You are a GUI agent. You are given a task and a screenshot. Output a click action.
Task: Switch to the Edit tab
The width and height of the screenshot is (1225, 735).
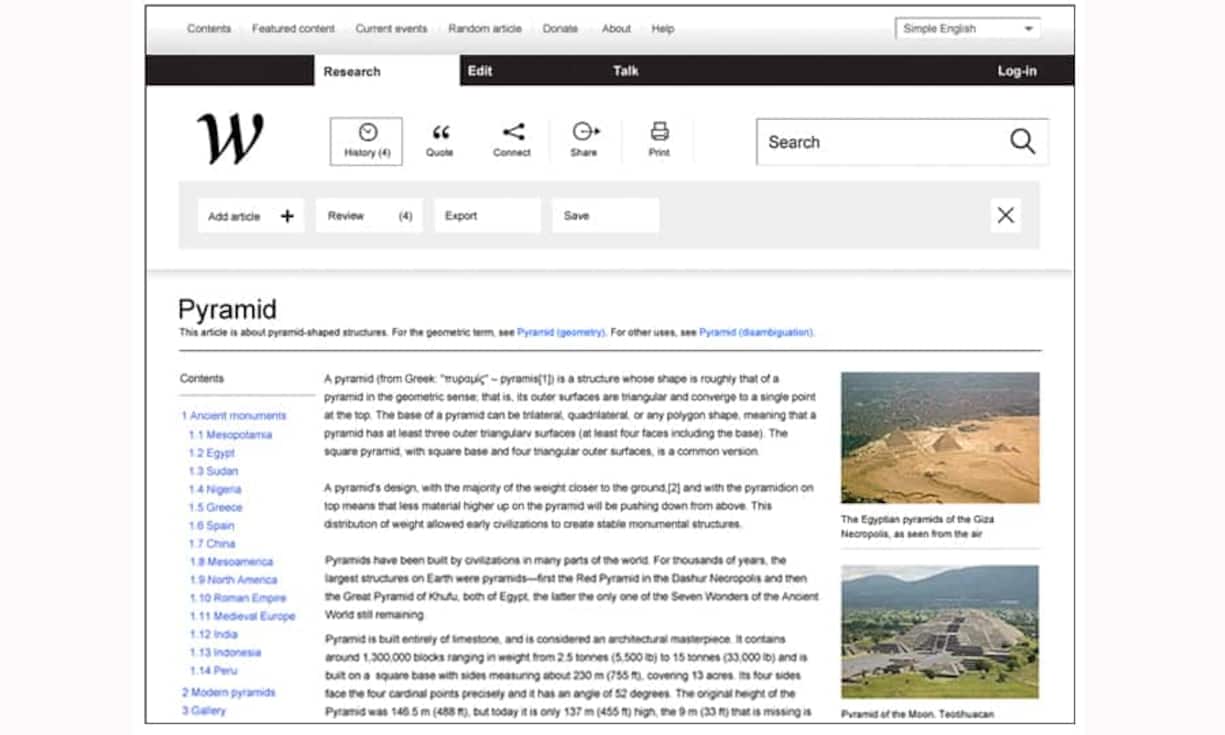pos(480,71)
